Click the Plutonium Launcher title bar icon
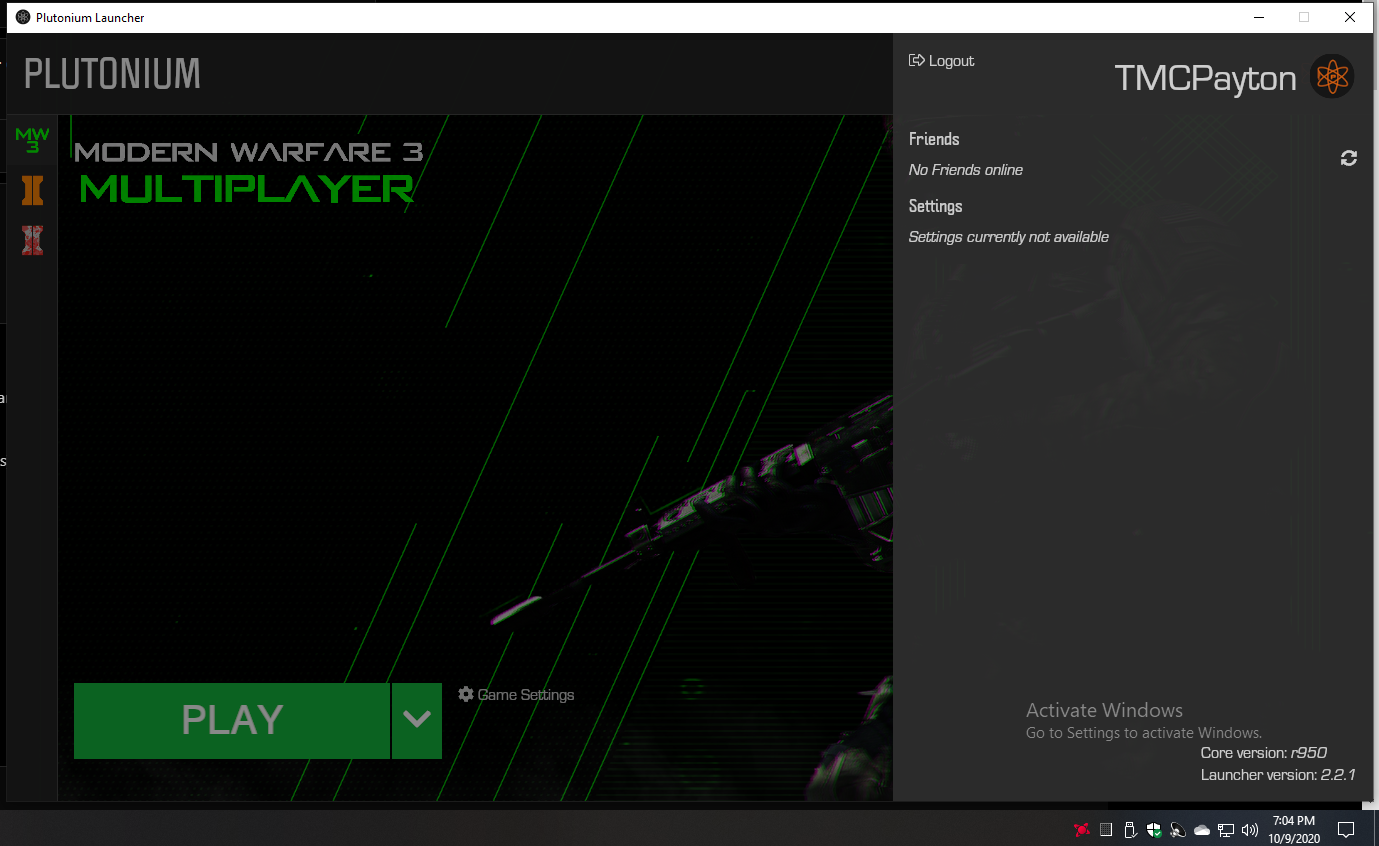Viewport: 1379px width, 846px height. tap(23, 17)
